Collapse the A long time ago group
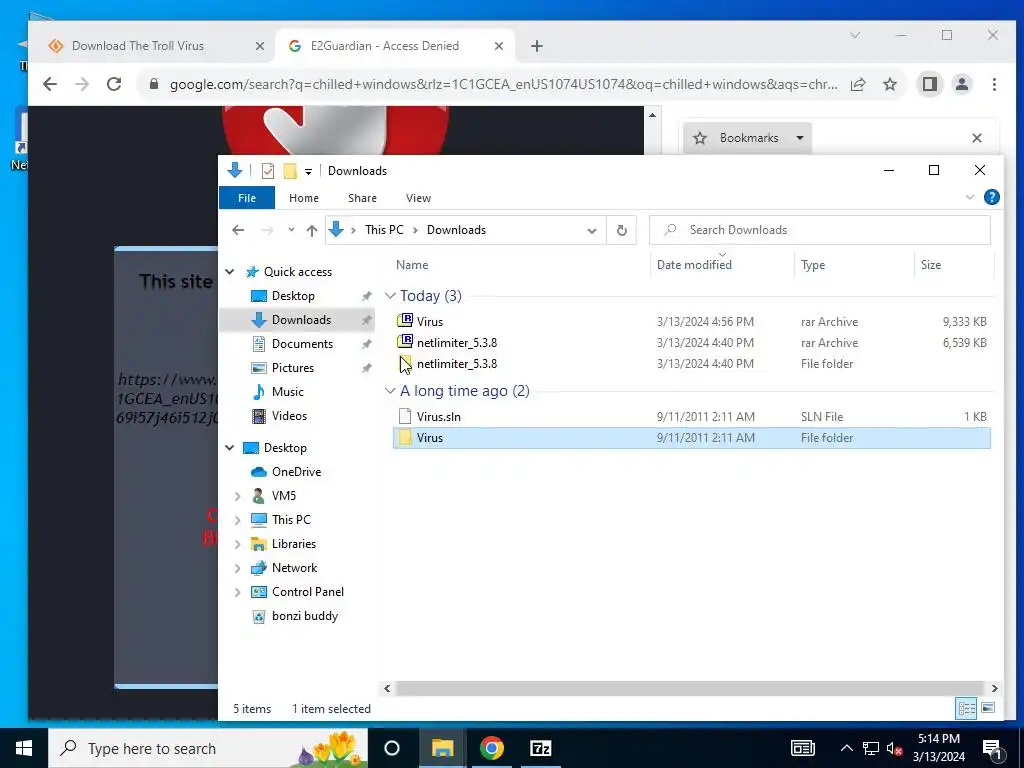The width and height of the screenshot is (1024, 768). [x=390, y=391]
